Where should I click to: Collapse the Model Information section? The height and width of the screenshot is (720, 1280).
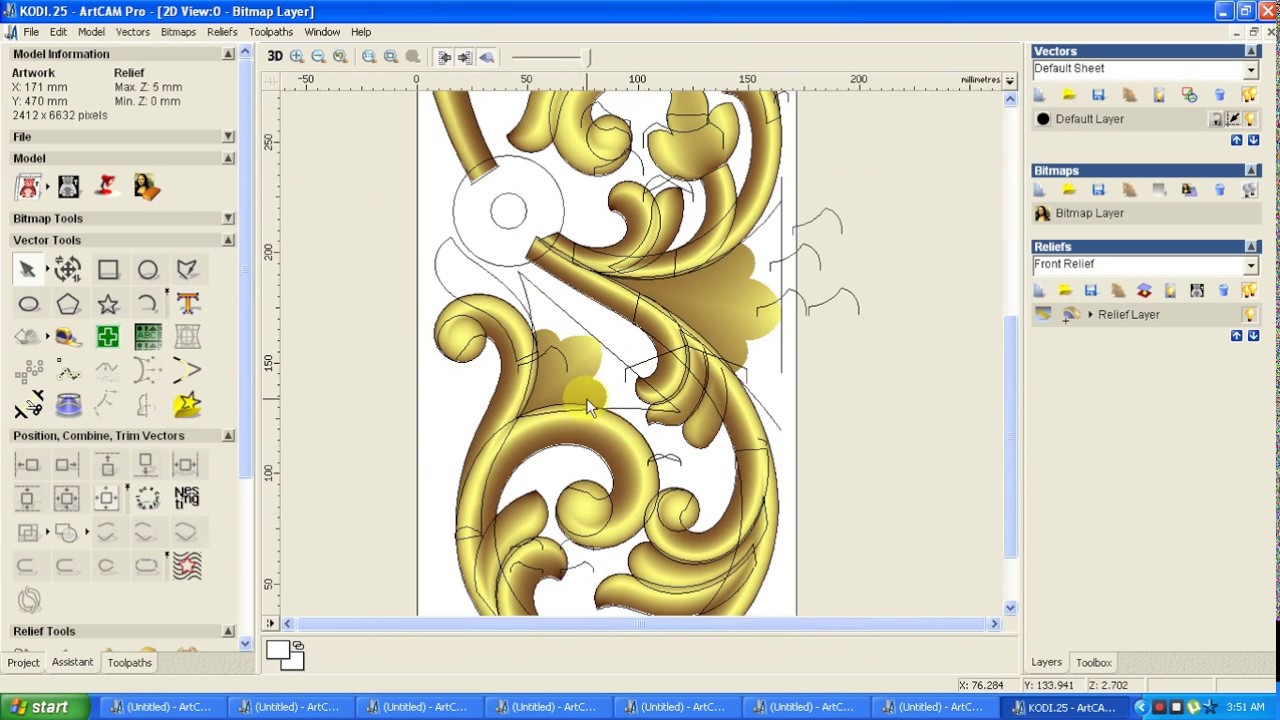coord(229,54)
